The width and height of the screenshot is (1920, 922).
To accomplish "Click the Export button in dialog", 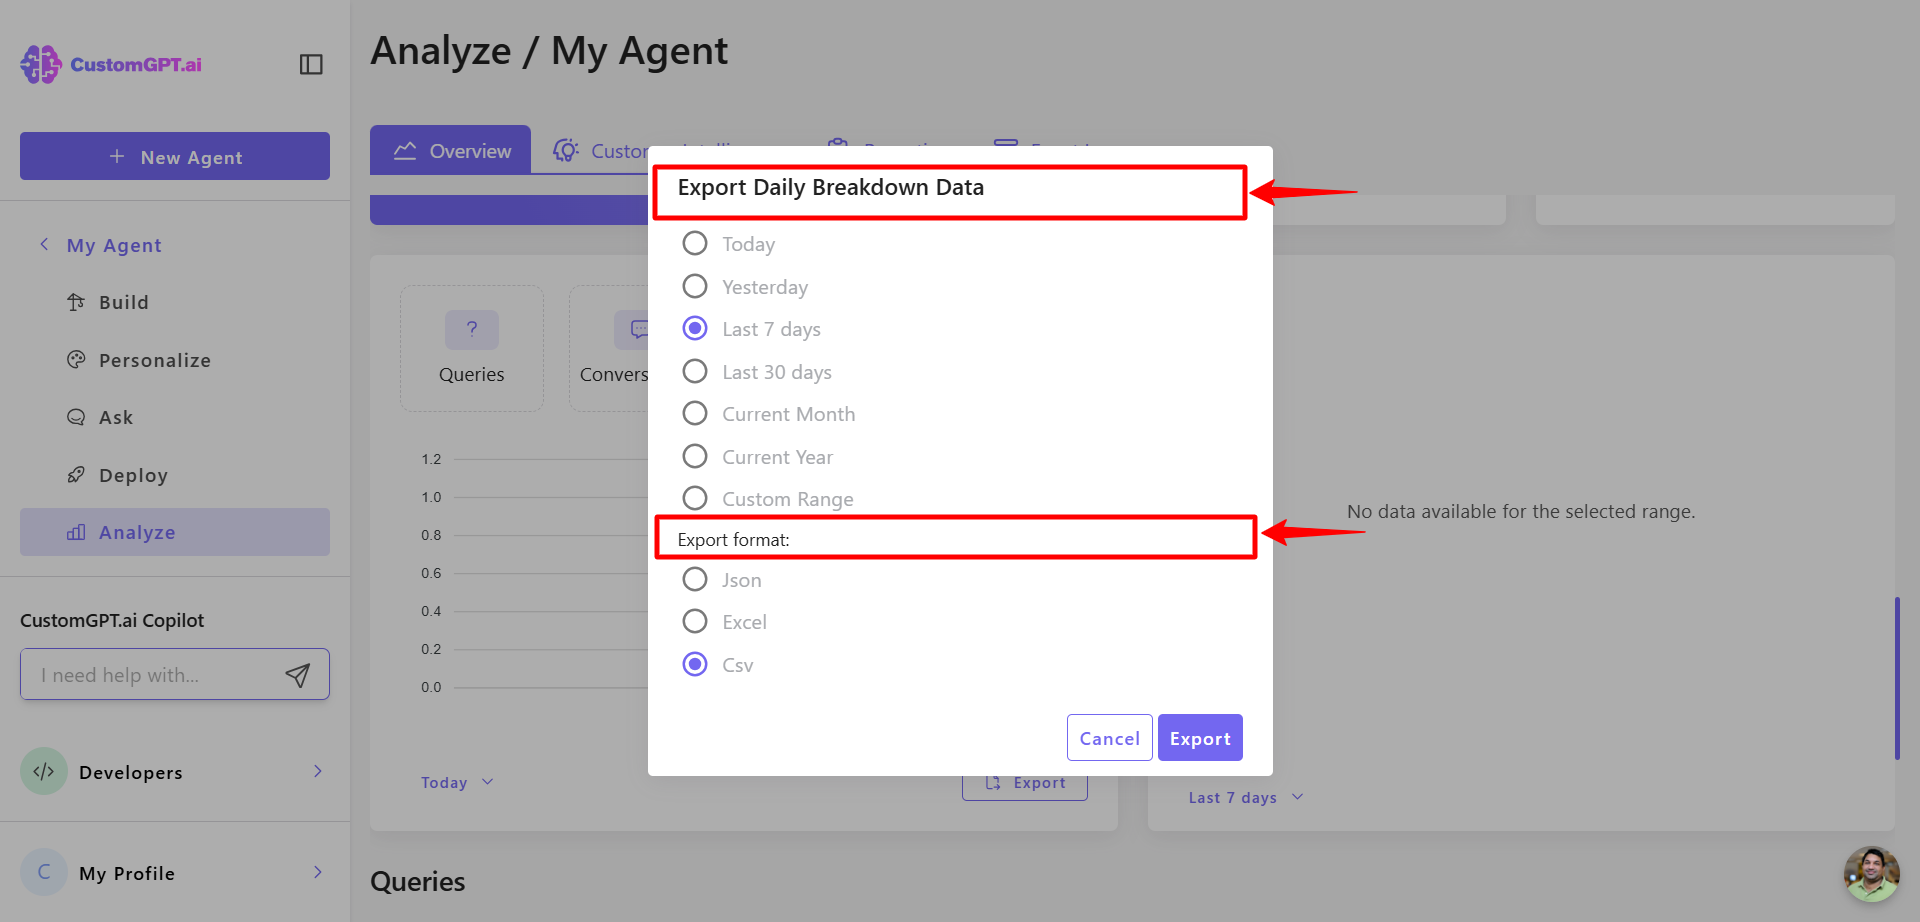I will coord(1200,738).
